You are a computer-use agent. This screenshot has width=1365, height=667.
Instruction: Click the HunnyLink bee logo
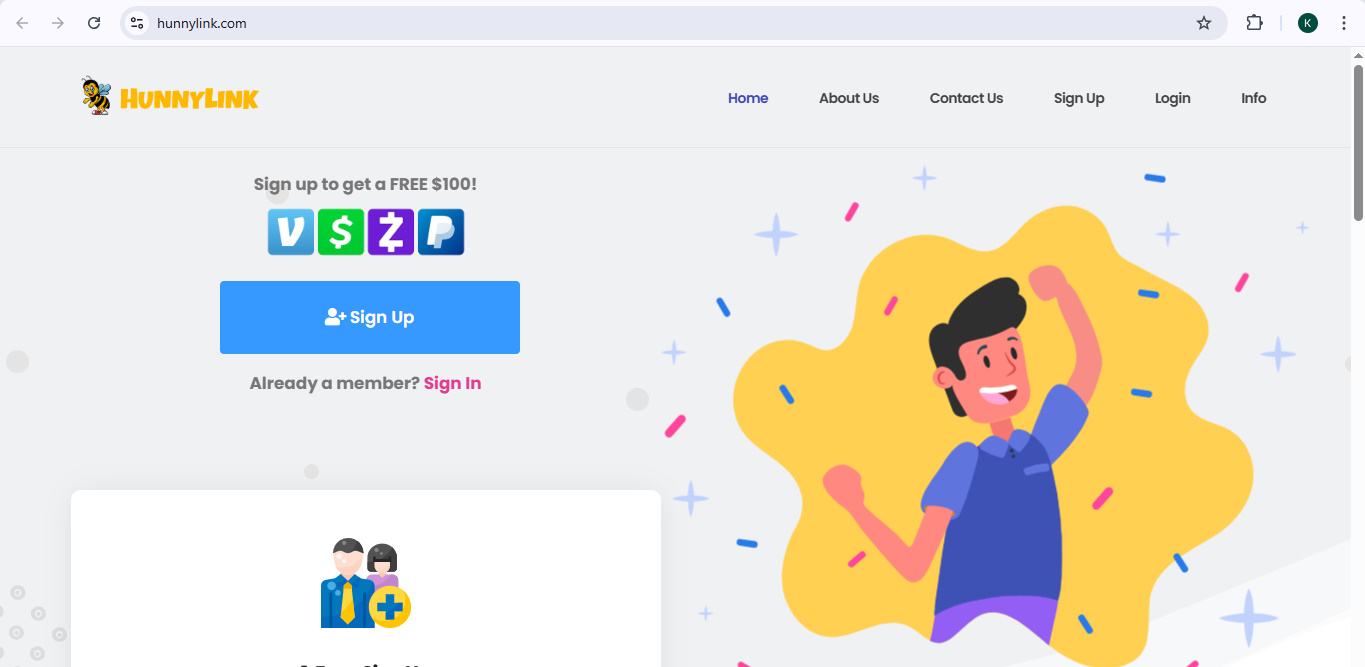(x=170, y=97)
